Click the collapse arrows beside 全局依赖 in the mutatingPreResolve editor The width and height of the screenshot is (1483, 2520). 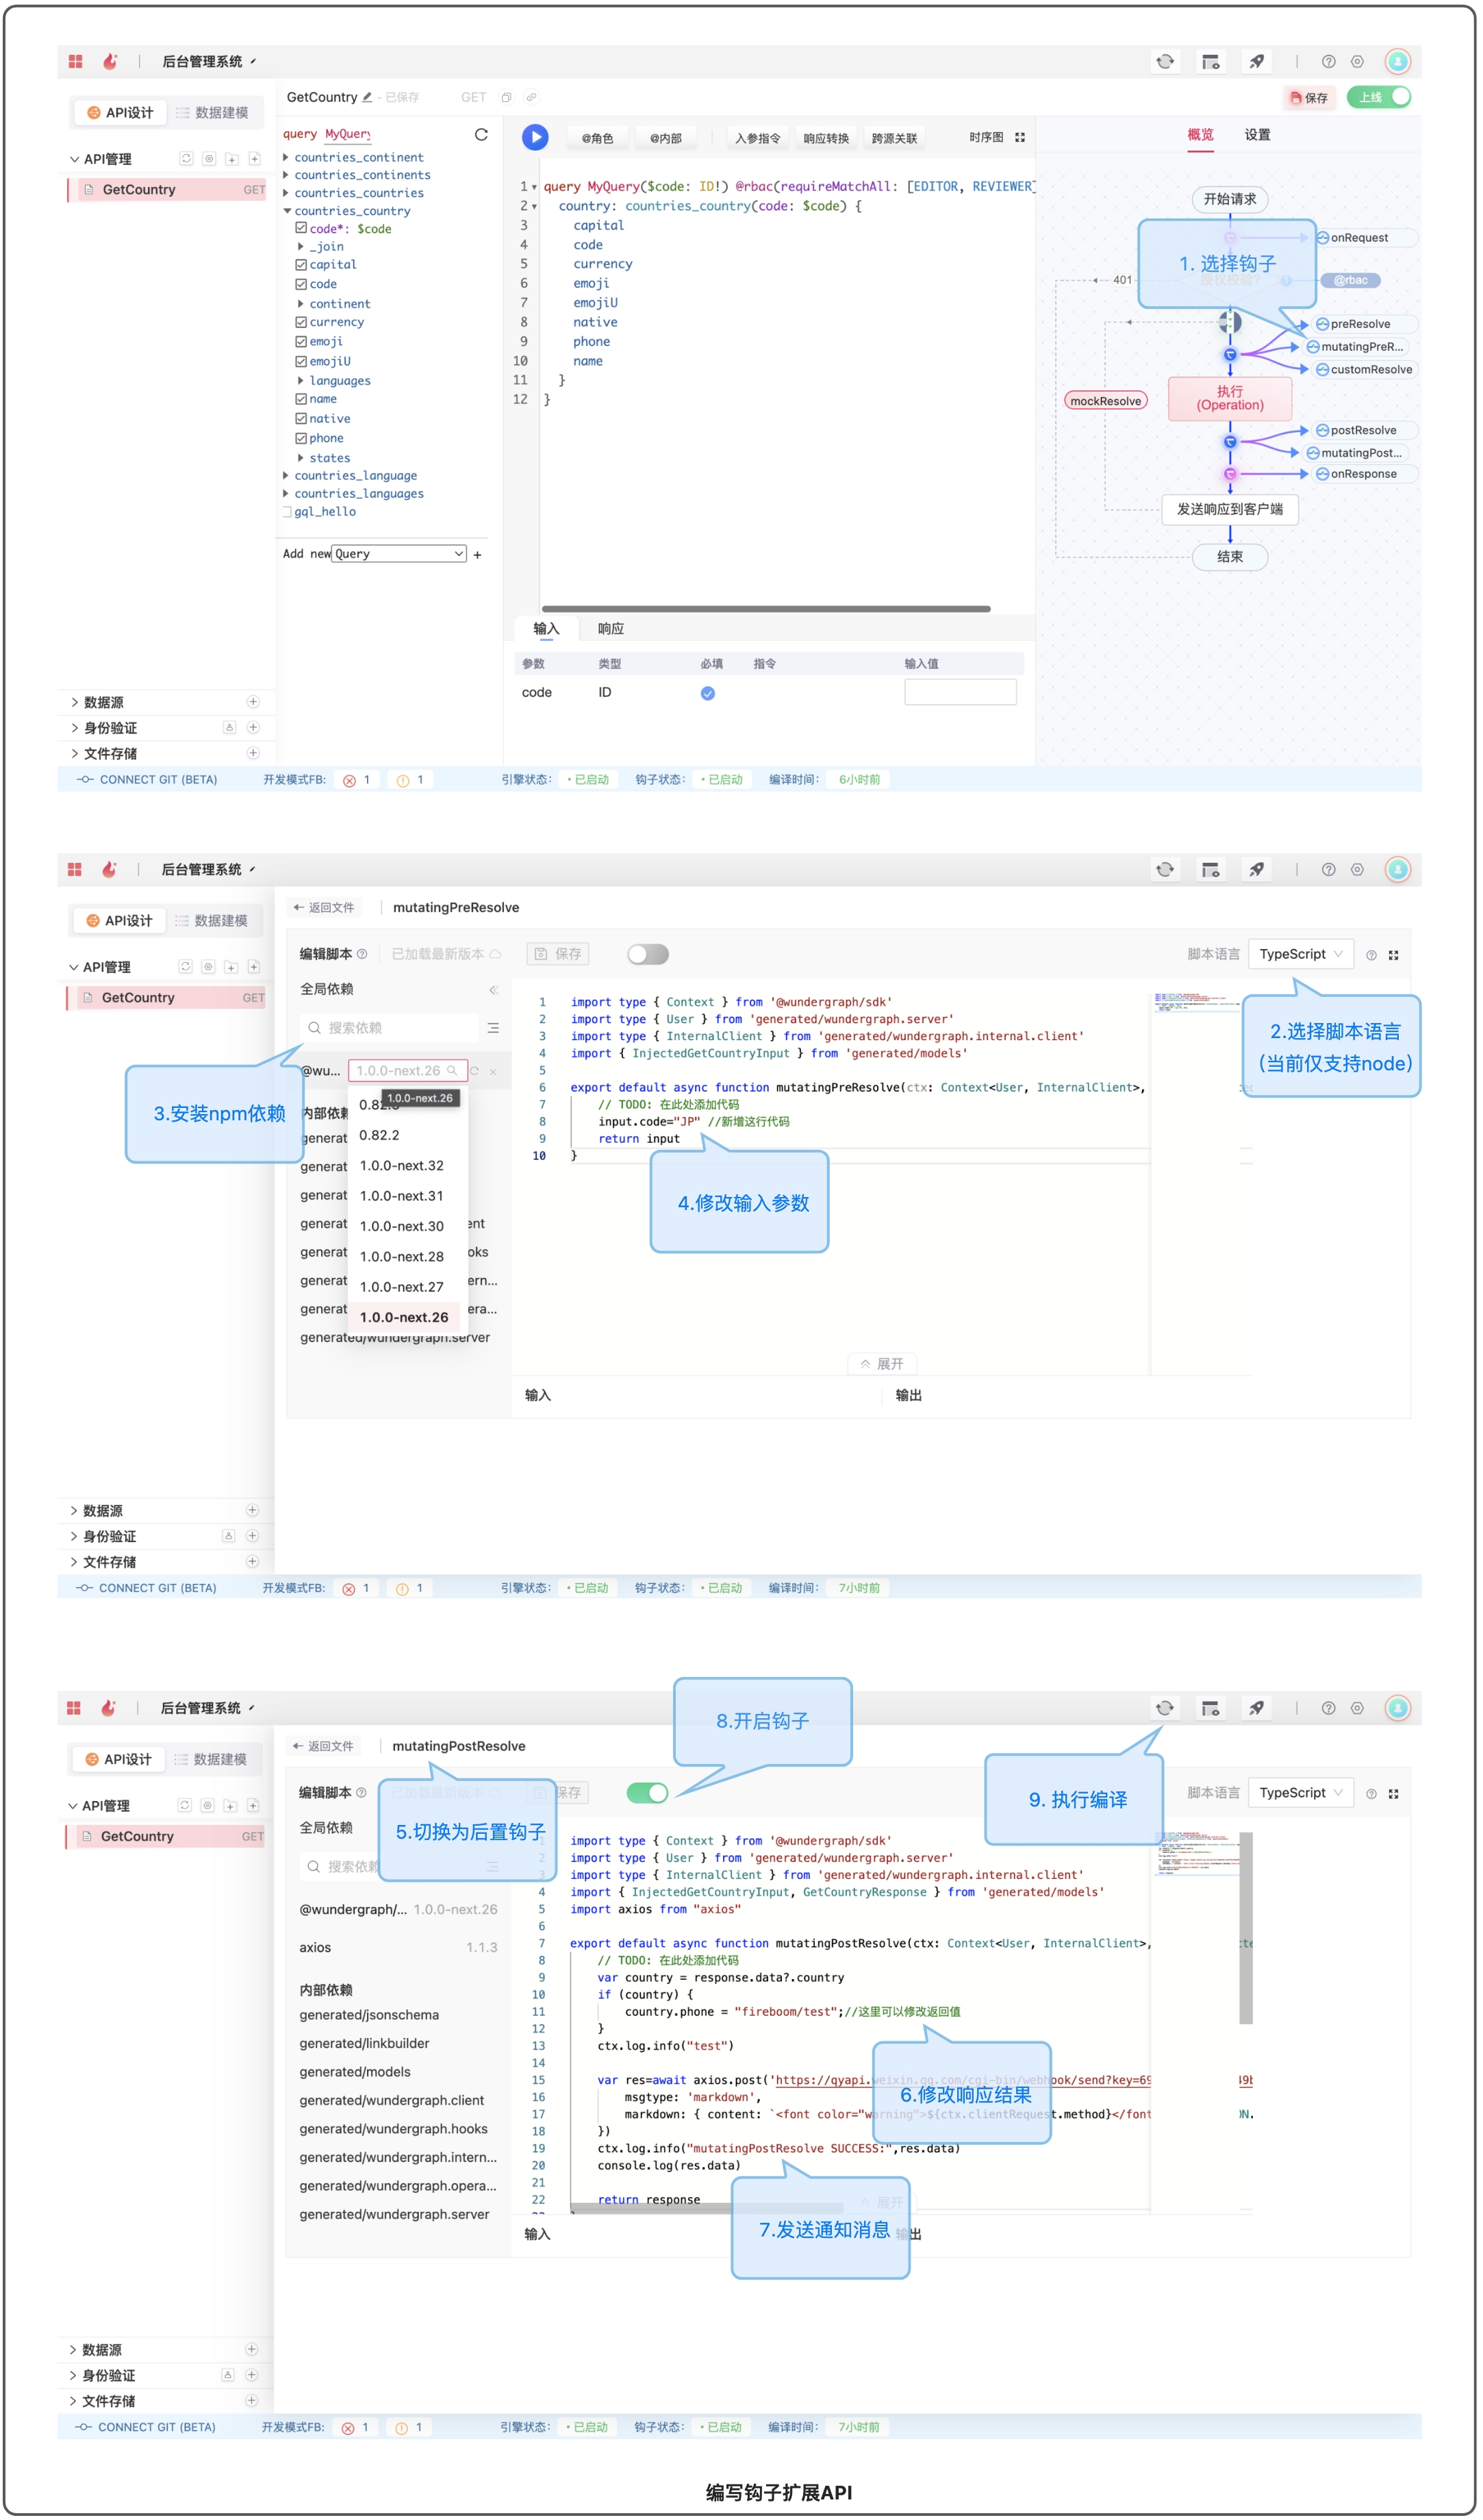pyautogui.click(x=493, y=990)
